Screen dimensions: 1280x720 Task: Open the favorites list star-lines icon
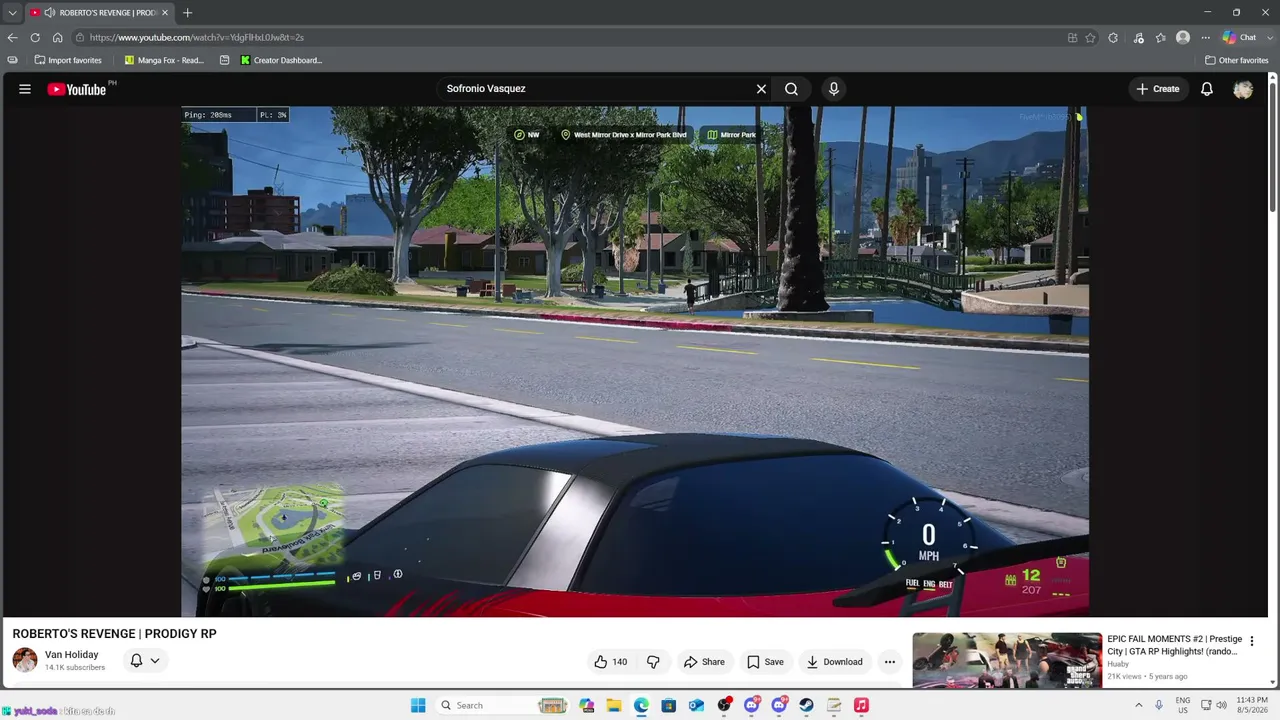(1160, 38)
